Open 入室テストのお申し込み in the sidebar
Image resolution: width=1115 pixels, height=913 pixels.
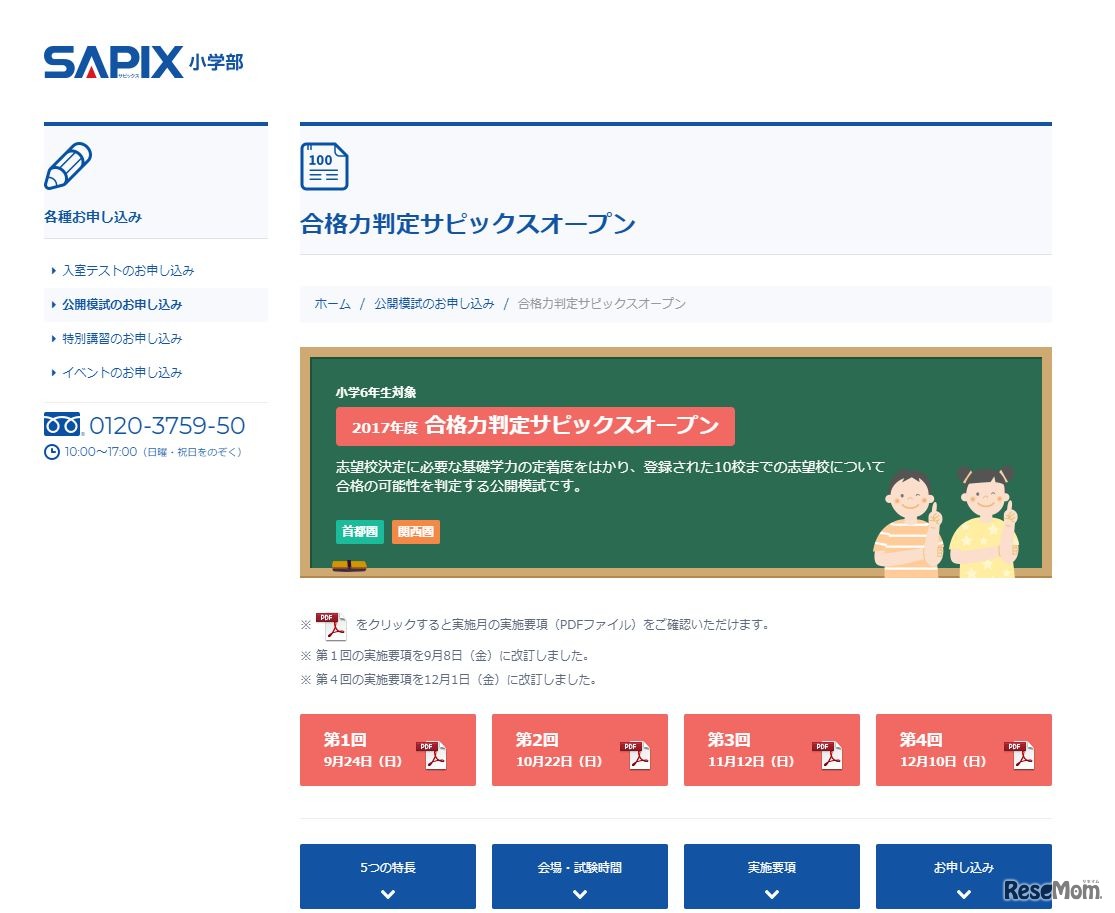[128, 270]
